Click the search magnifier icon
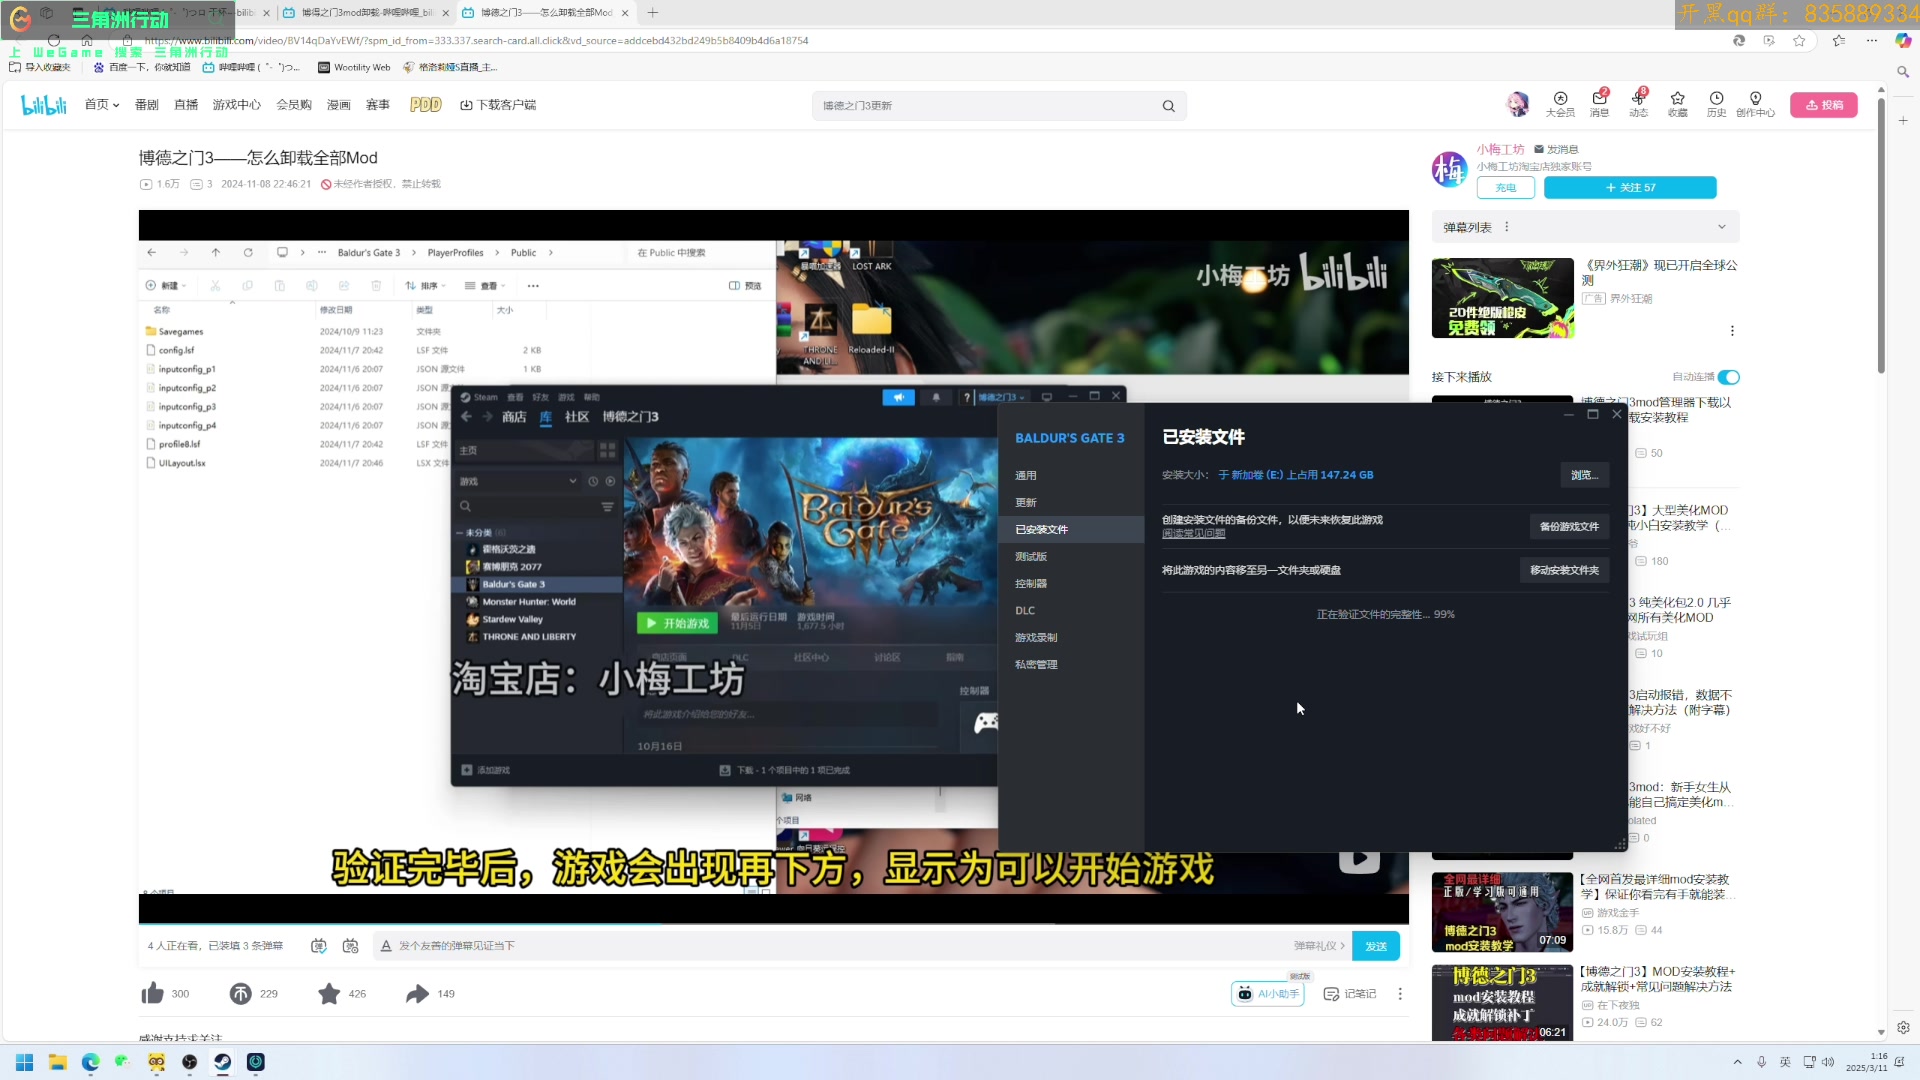The width and height of the screenshot is (1920, 1080). pos(1168,106)
